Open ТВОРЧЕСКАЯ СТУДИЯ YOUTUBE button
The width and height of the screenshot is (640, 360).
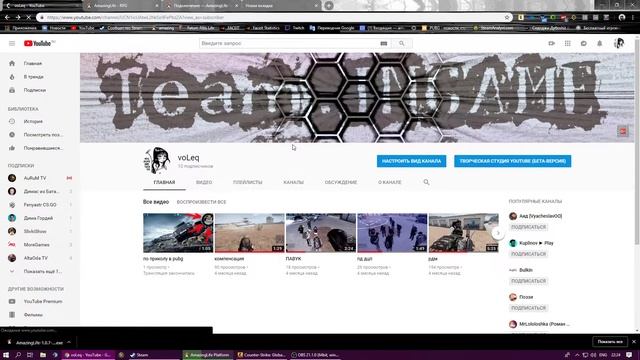513,161
